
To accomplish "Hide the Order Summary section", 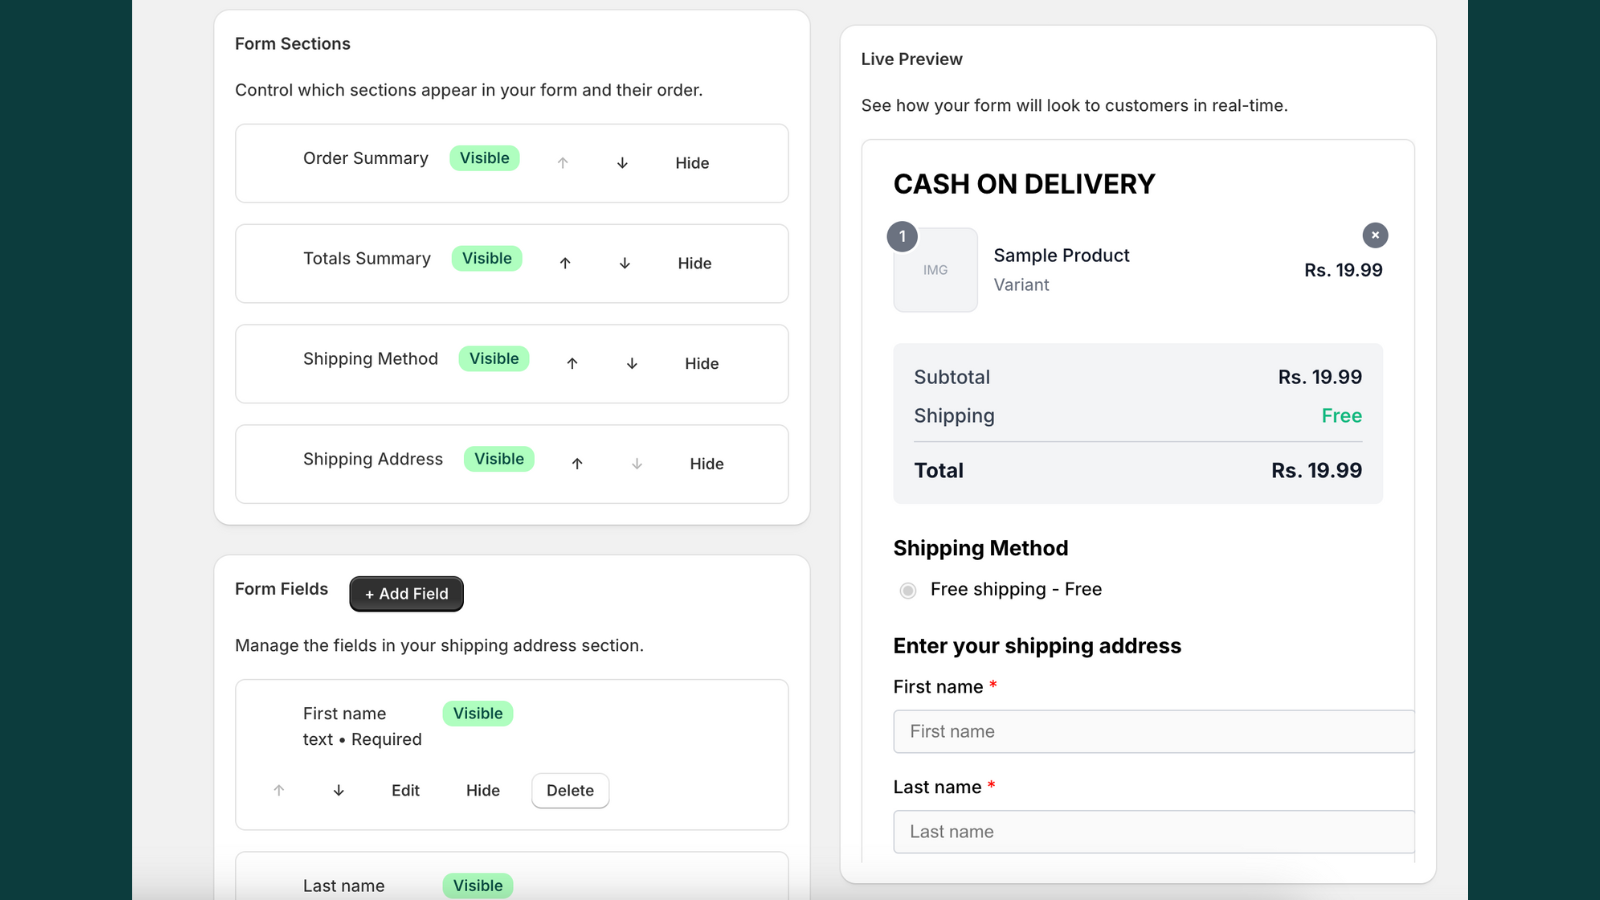I will pyautogui.click(x=692, y=163).
